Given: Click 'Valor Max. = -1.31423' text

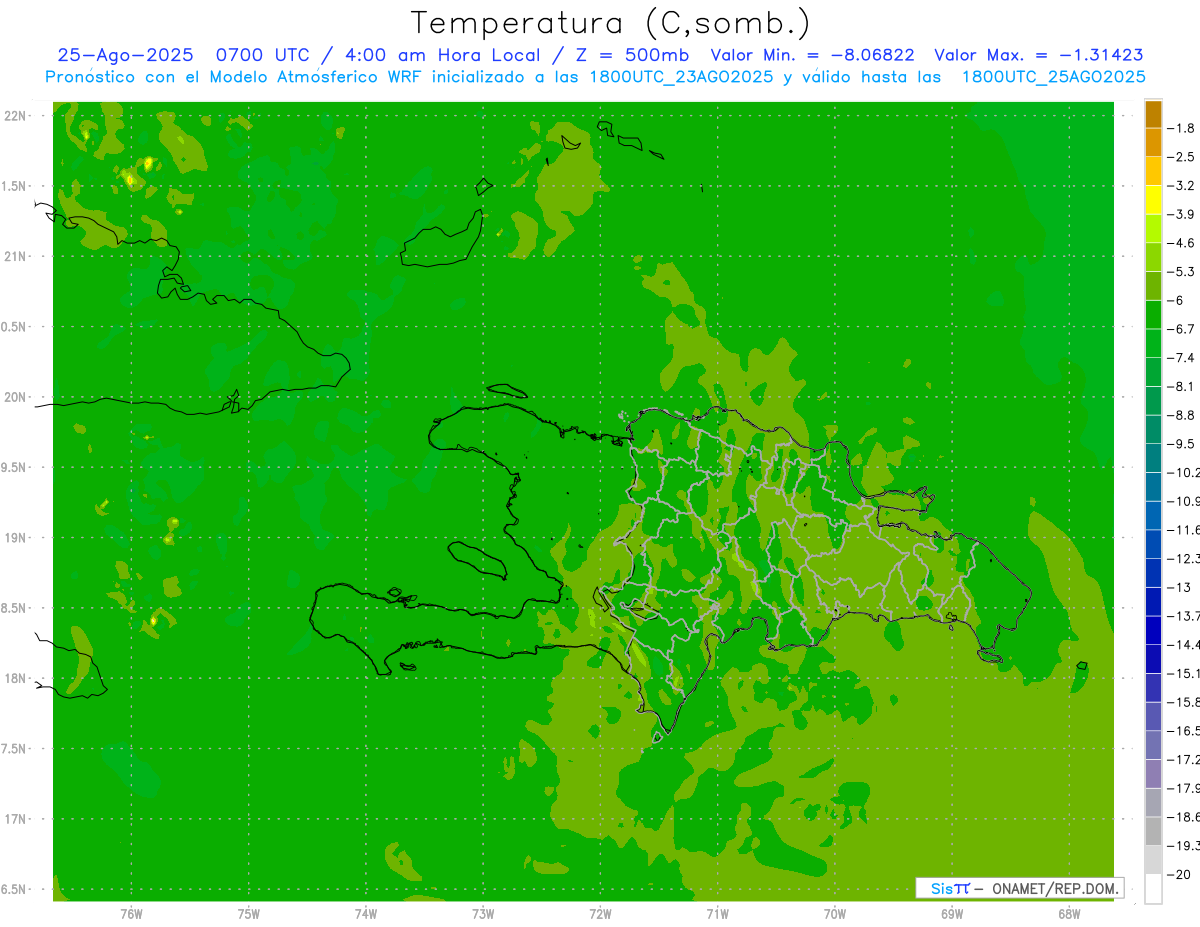Looking at the screenshot, I should pos(1039,56).
